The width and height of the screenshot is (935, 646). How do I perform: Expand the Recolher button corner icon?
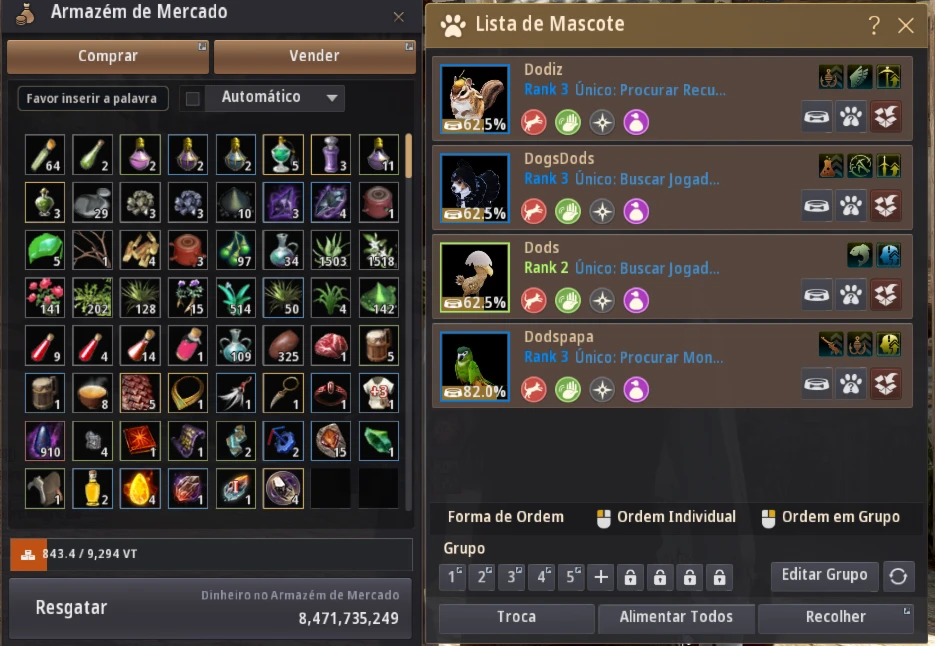(x=906, y=611)
